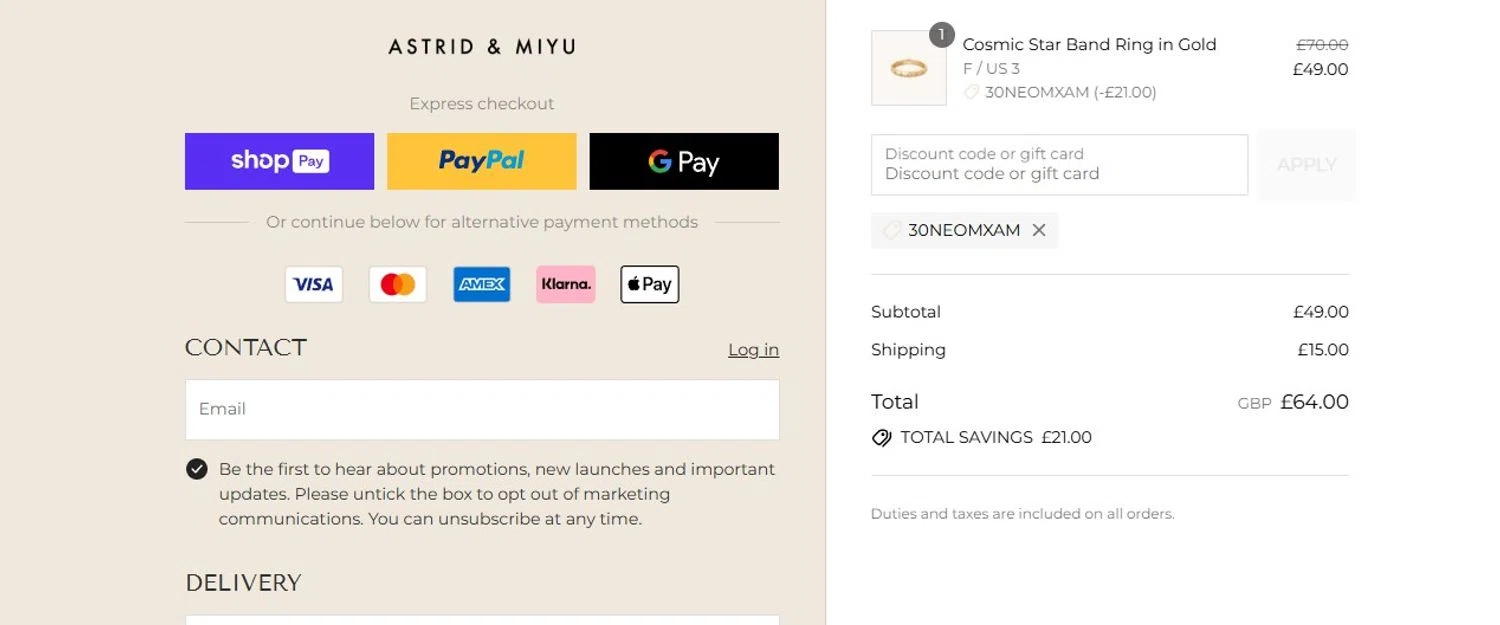
Task: Click the 'Express checkout' label
Action: click(x=482, y=104)
